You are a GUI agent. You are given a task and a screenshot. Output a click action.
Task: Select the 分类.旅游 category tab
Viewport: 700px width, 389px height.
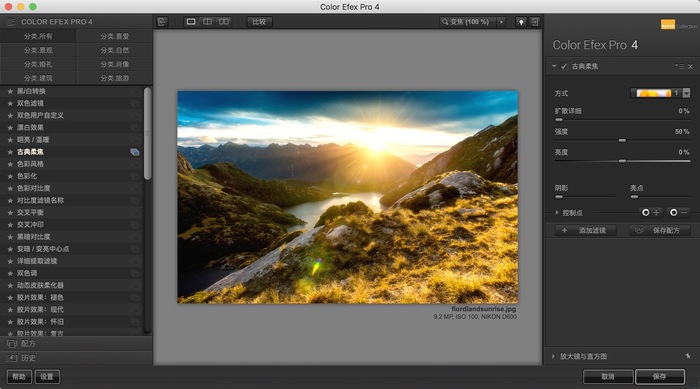[x=115, y=78]
